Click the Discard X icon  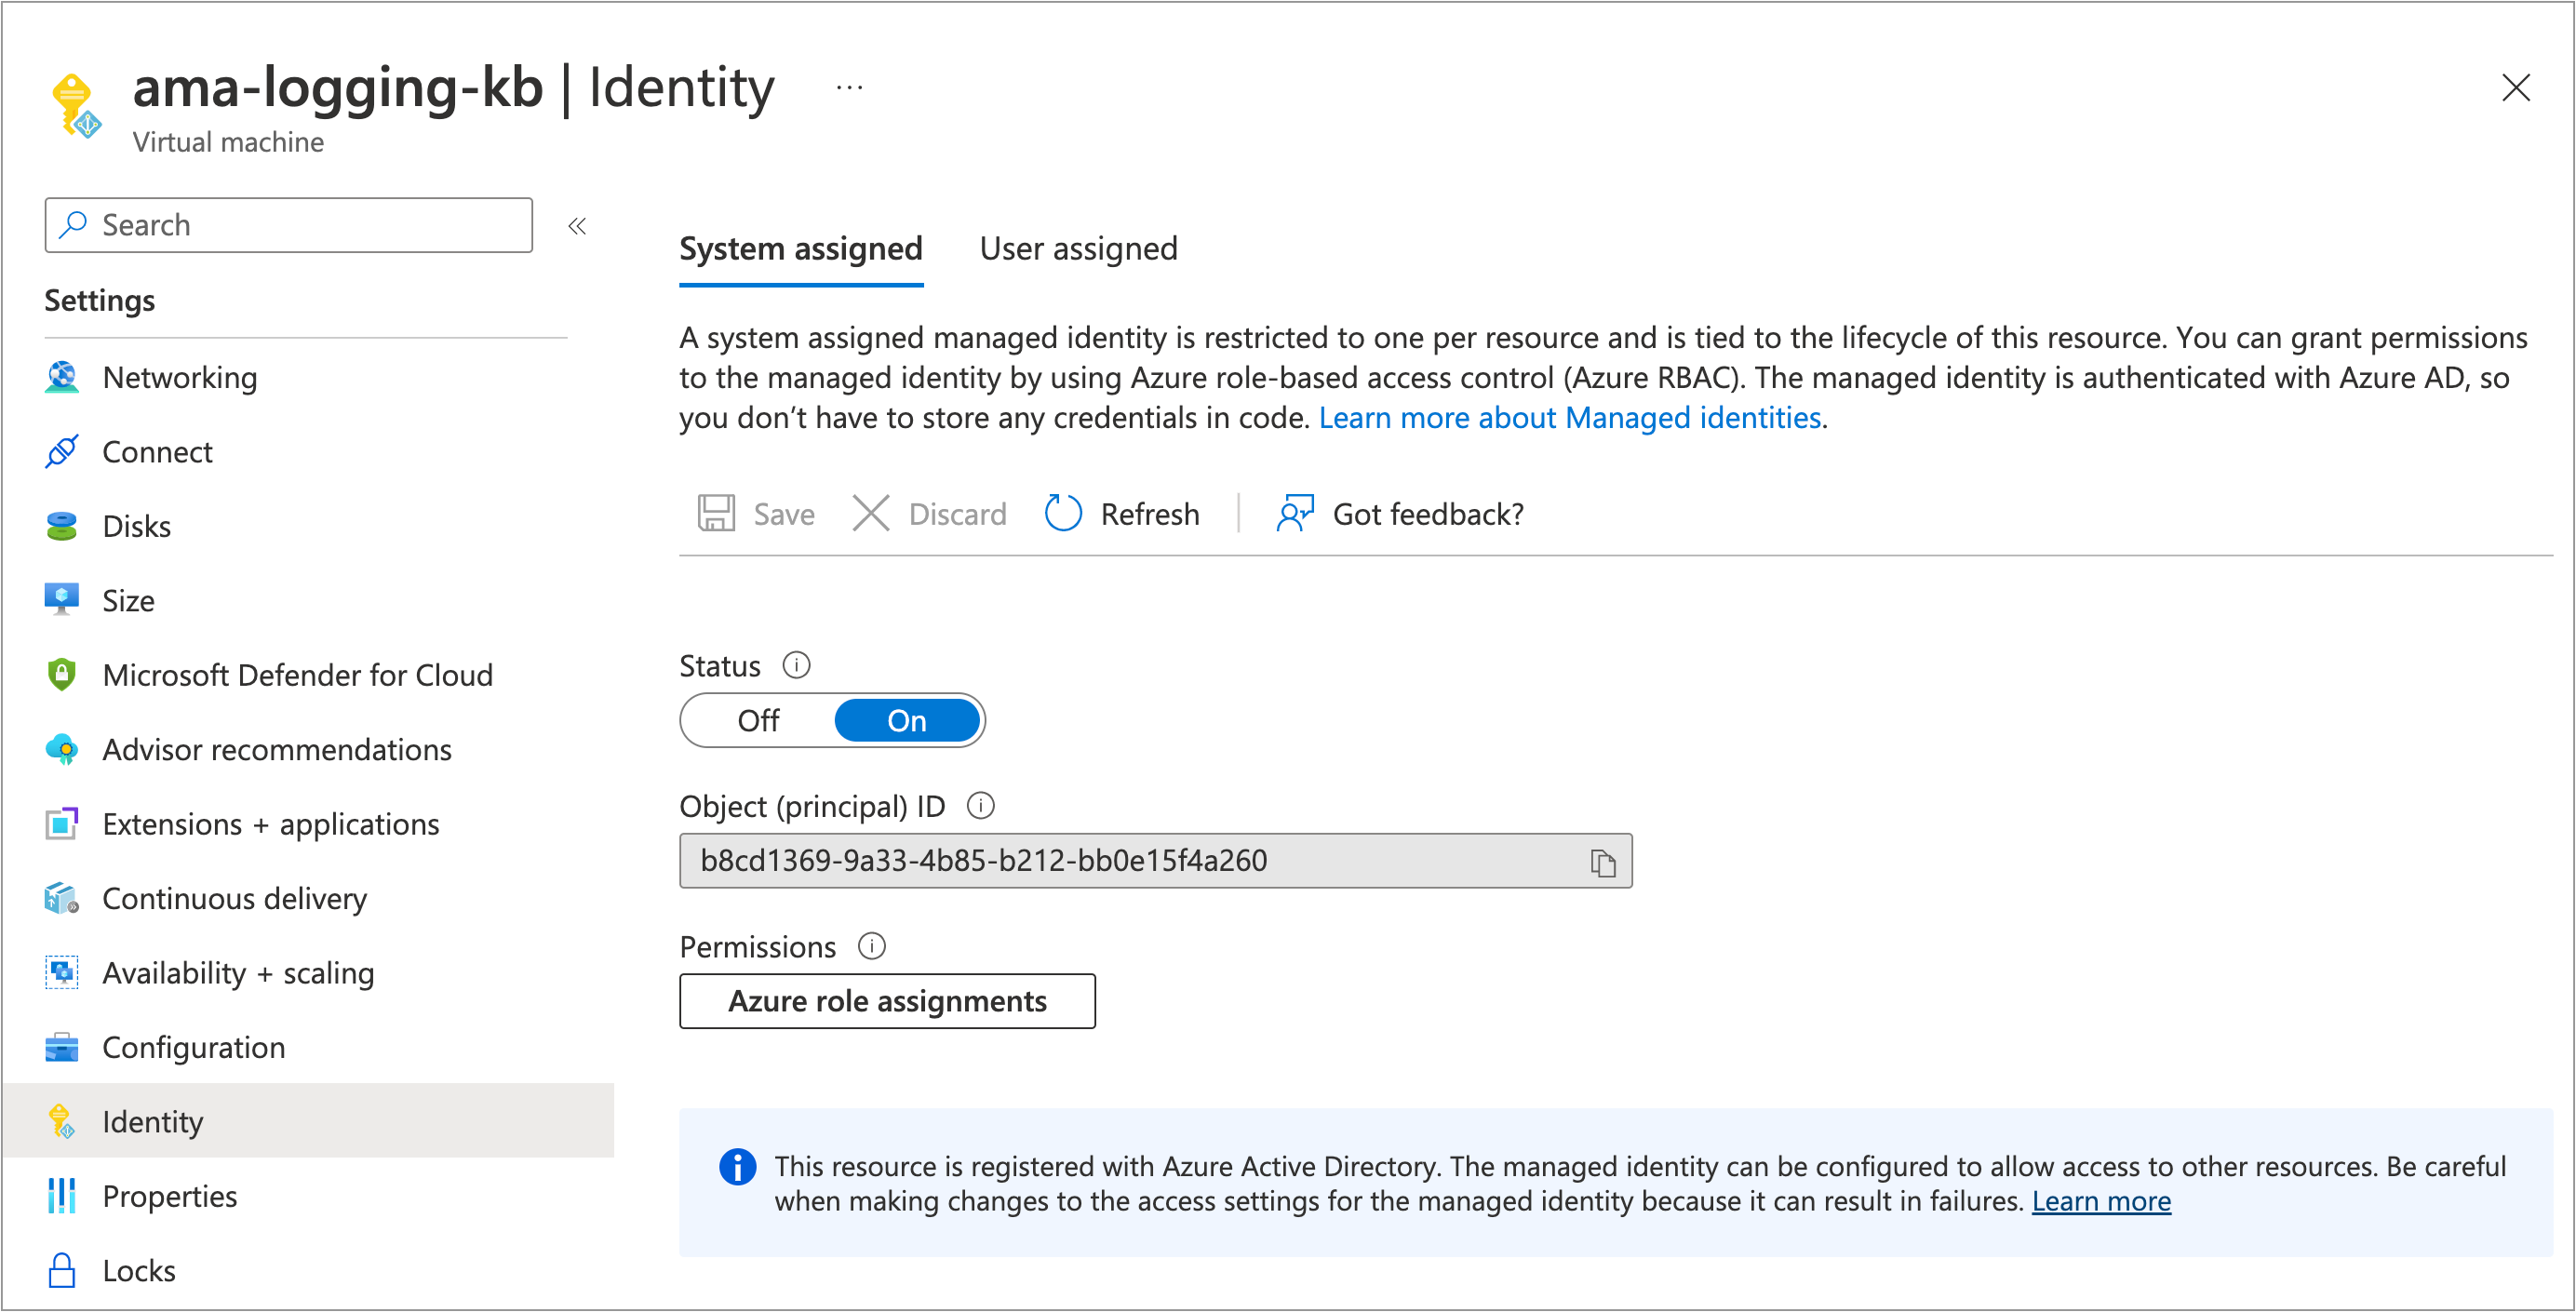[871, 514]
